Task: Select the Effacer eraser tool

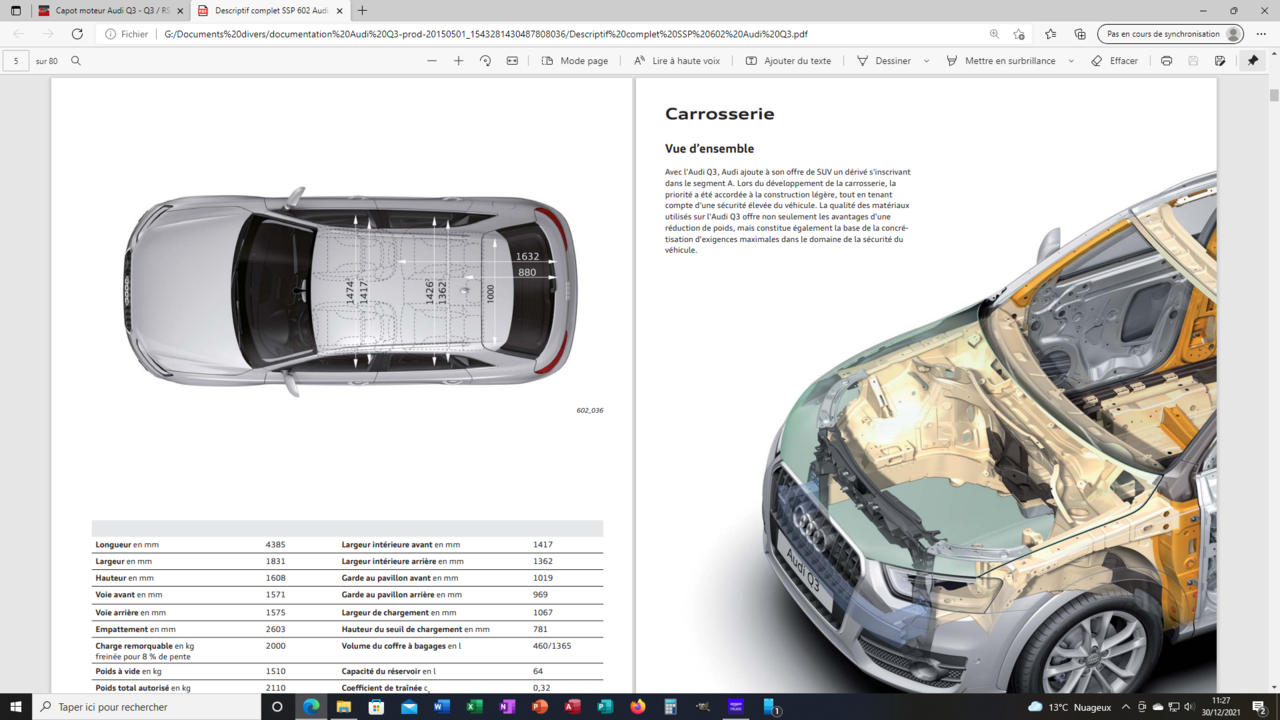Action: [1114, 61]
